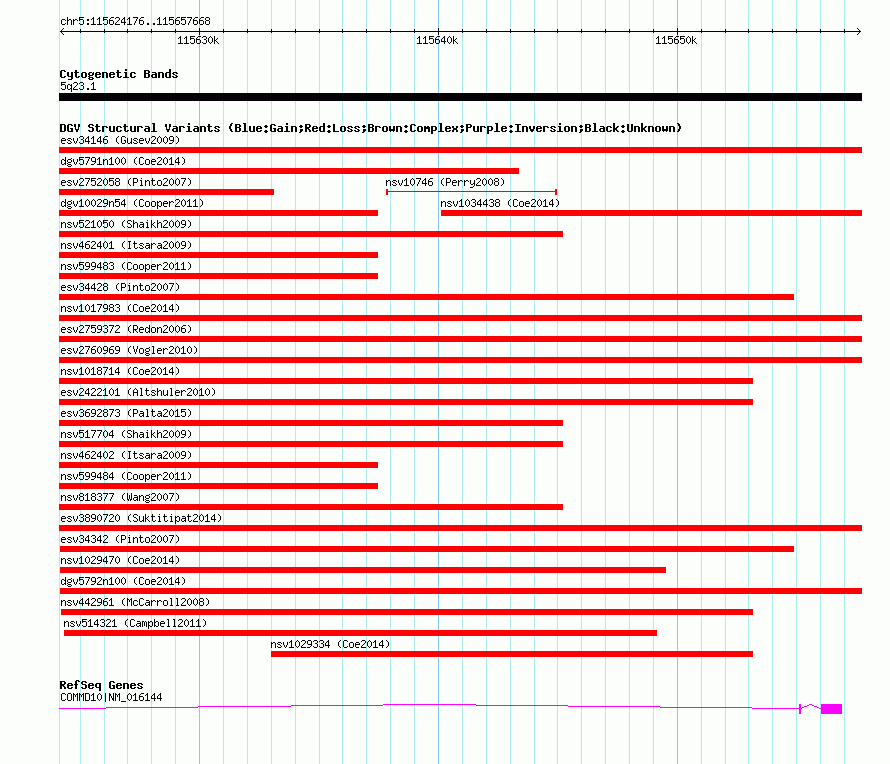Open nsv514321 (Campbell2011) label
This screenshot has width=890, height=764.
coord(135,623)
